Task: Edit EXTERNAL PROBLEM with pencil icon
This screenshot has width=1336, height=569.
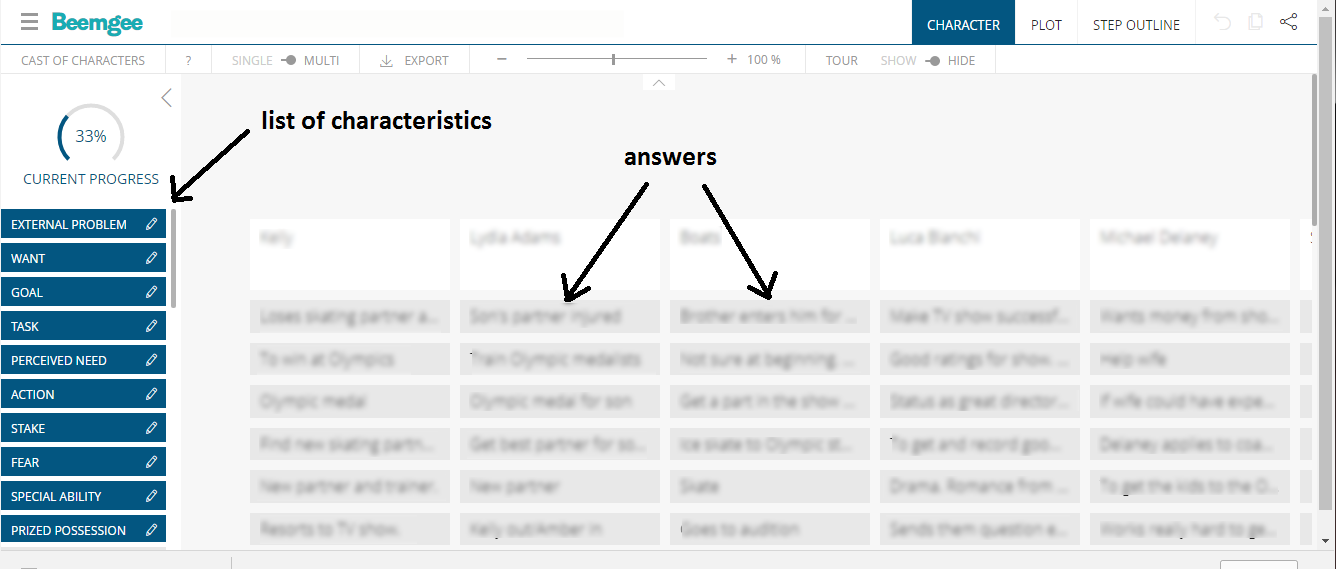Action: (152, 224)
